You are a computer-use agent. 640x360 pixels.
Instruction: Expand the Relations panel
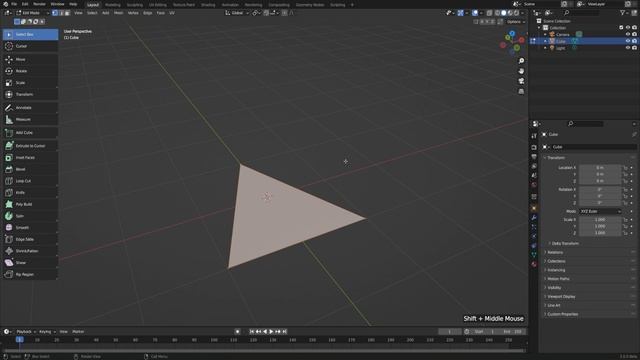555,253
